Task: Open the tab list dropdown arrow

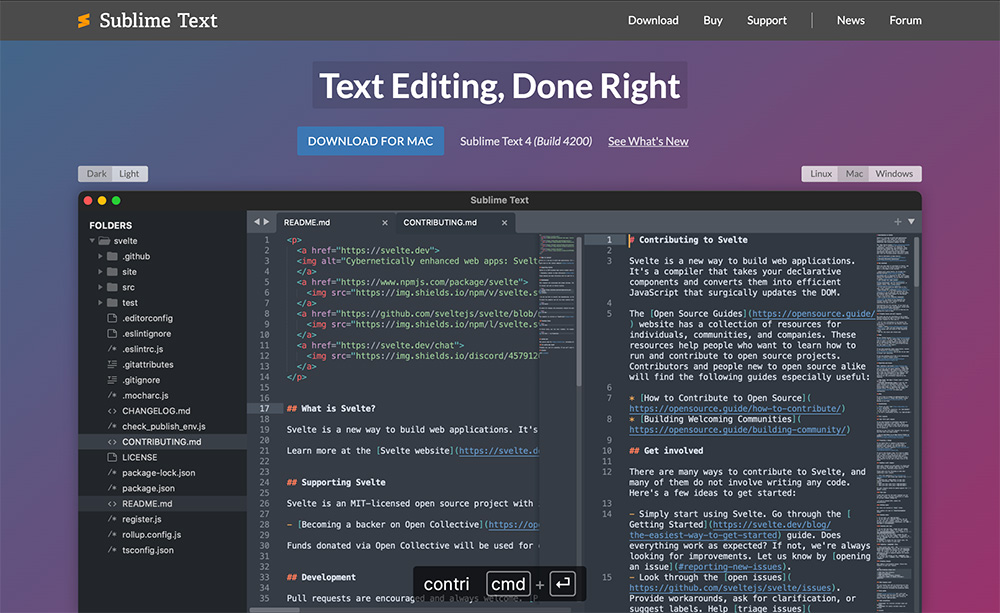Action: (911, 222)
